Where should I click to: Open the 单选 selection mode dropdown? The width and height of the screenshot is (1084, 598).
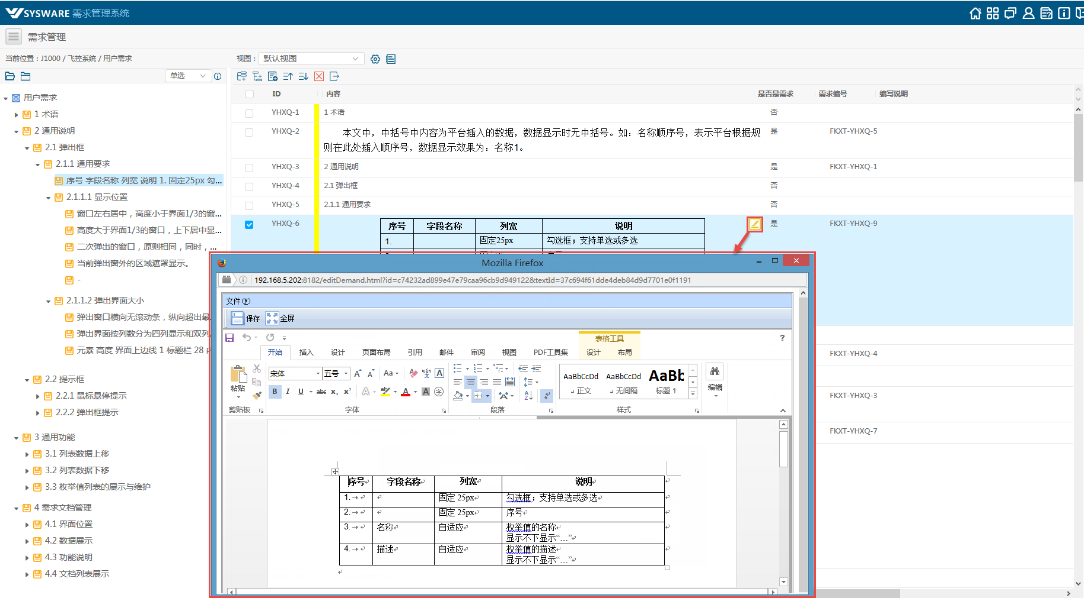pyautogui.click(x=186, y=76)
